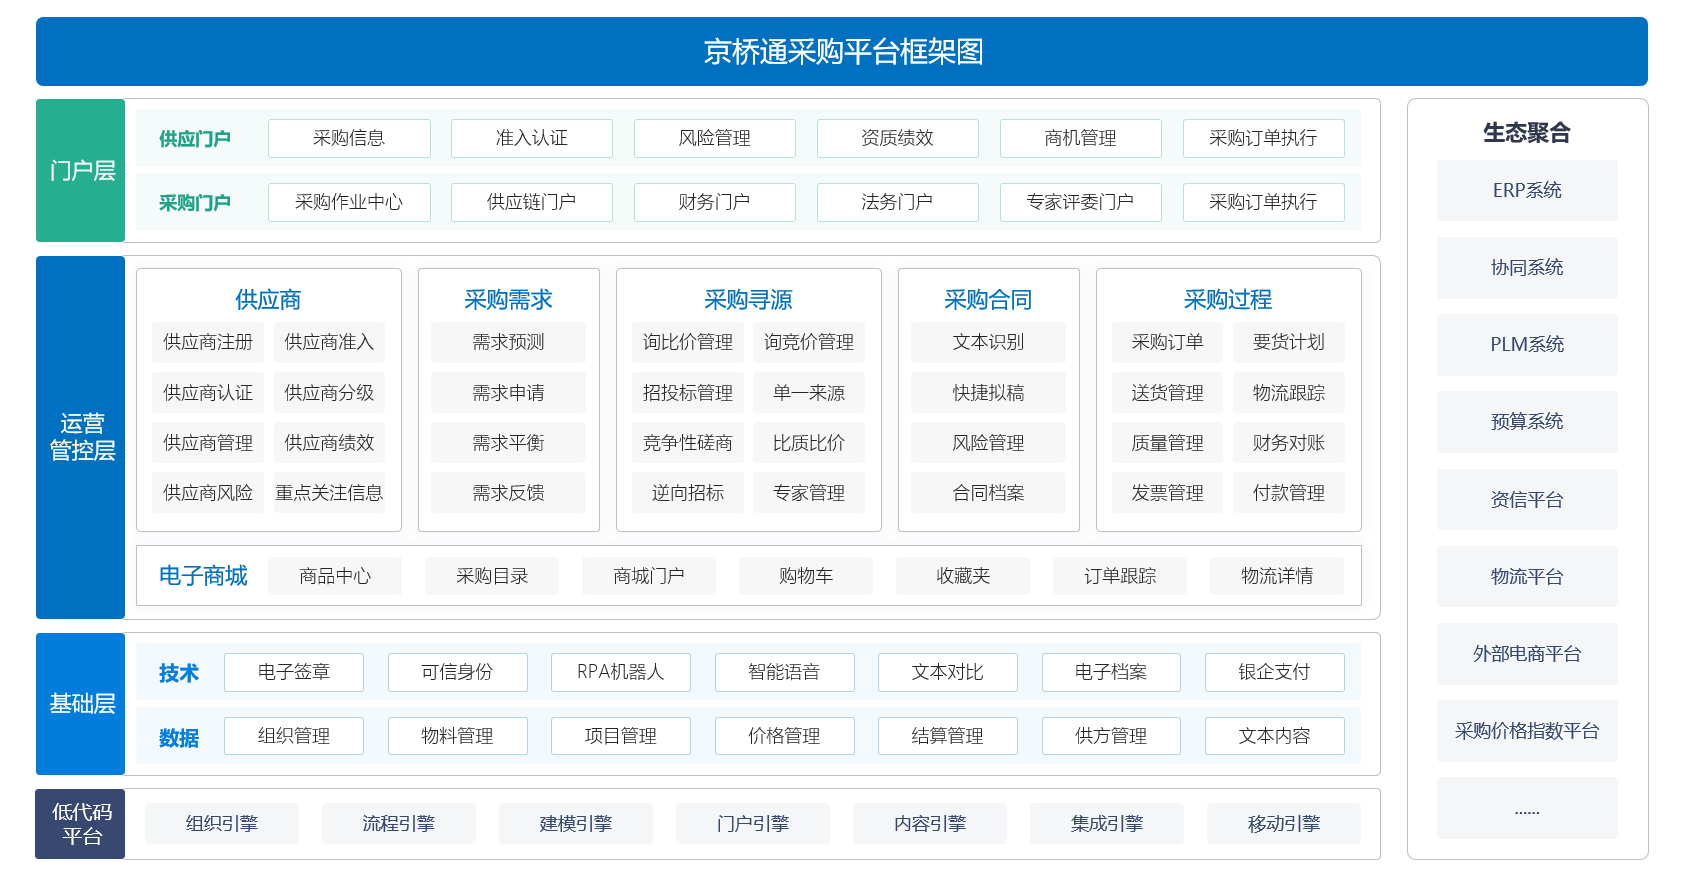Select the 银企支付 box
The width and height of the screenshot is (1694, 873).
click(1275, 672)
